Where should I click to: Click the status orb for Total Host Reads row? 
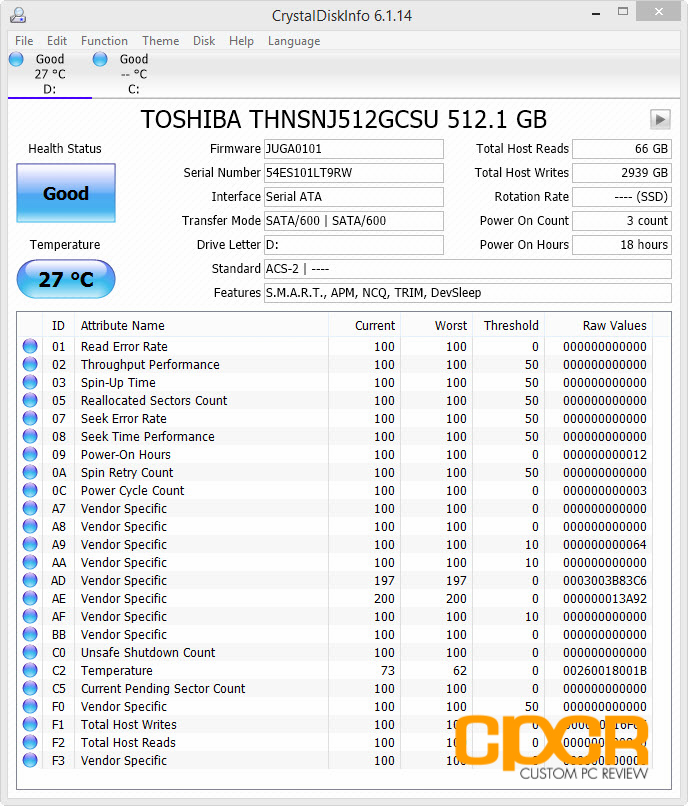tap(30, 742)
